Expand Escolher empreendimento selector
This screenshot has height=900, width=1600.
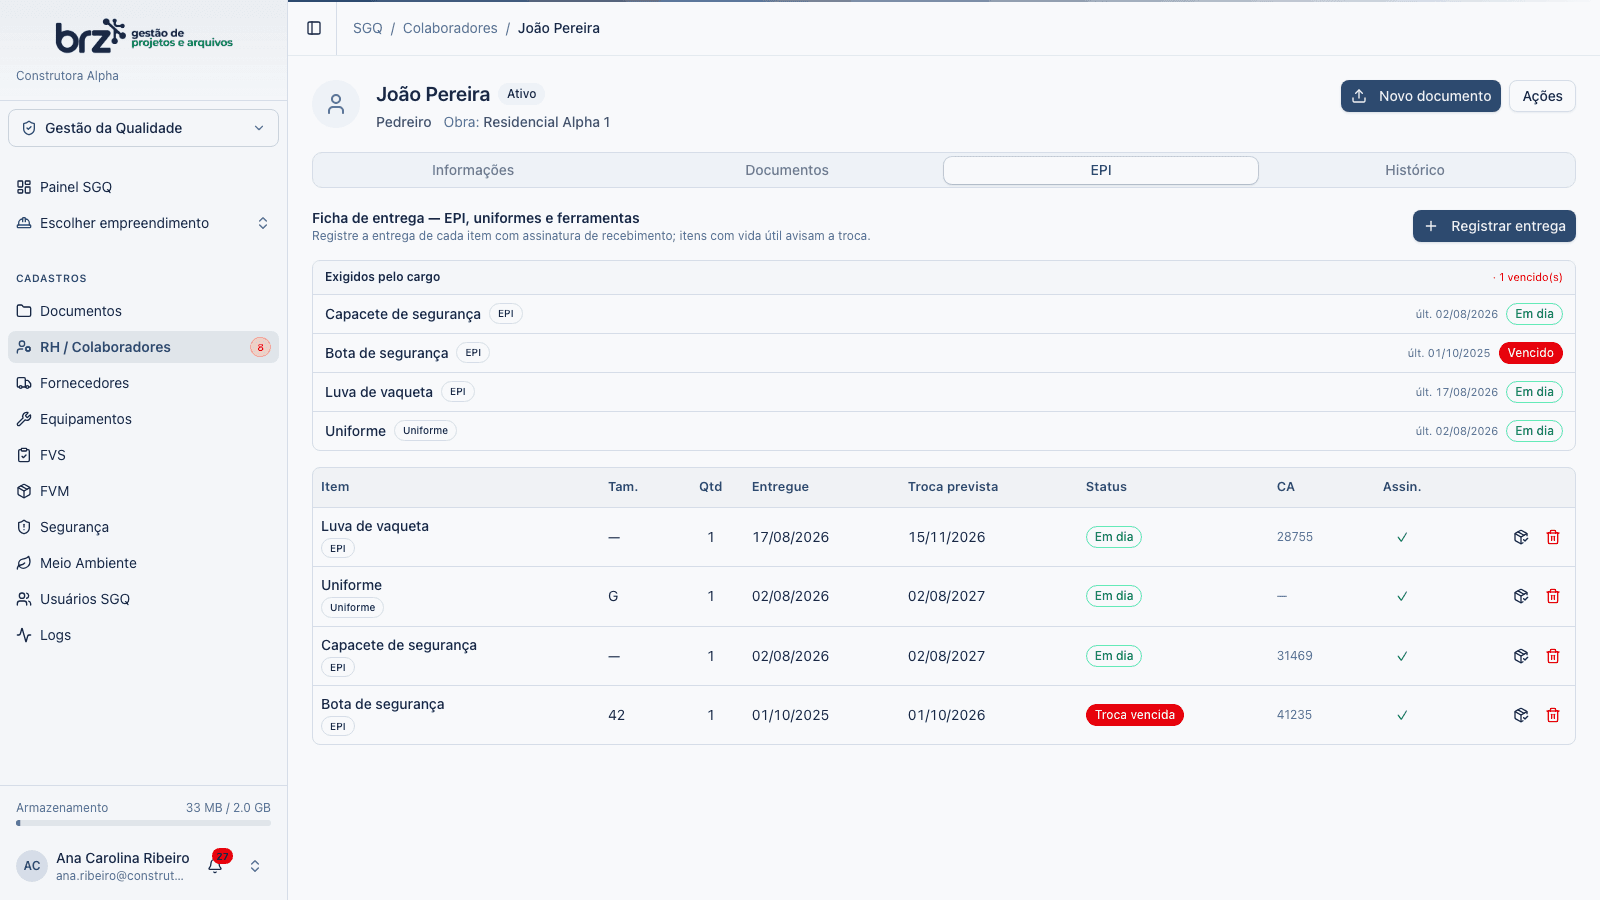(143, 223)
